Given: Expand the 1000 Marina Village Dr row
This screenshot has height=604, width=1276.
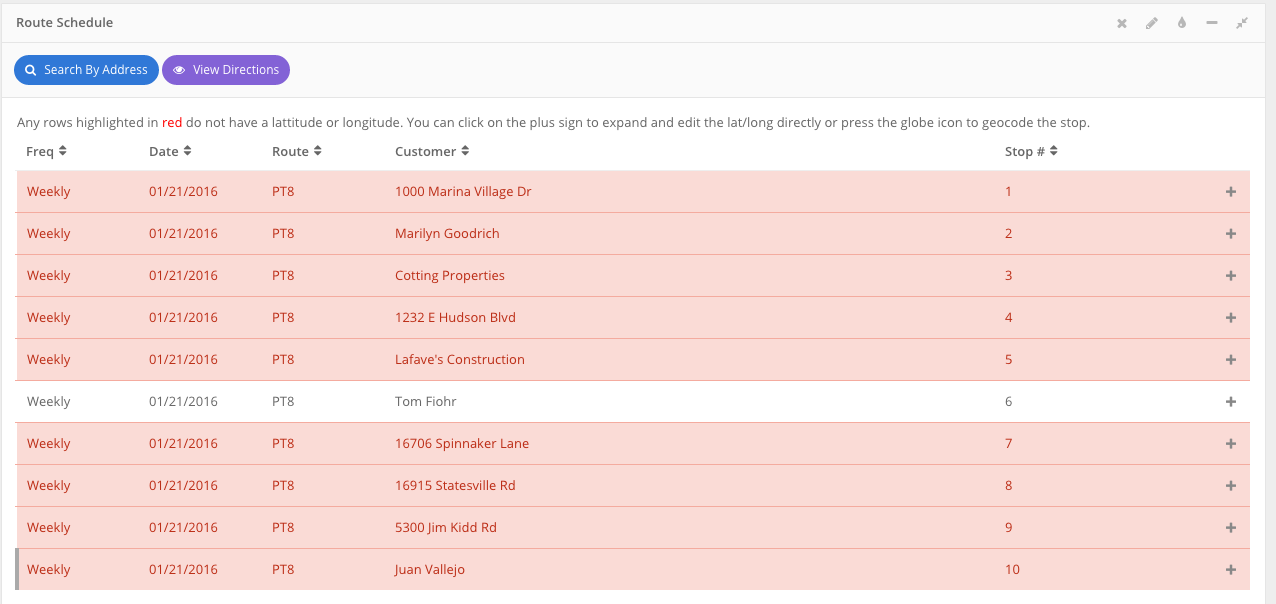Looking at the screenshot, I should coord(1231,192).
